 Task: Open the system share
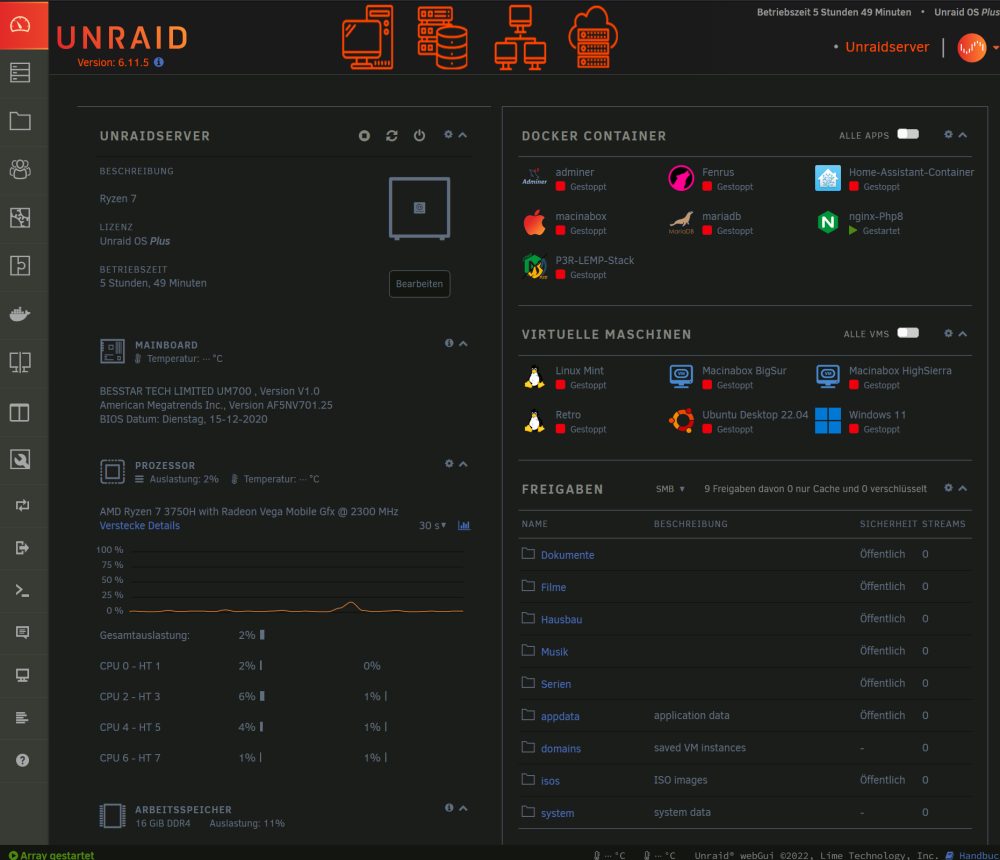[x=557, y=813]
